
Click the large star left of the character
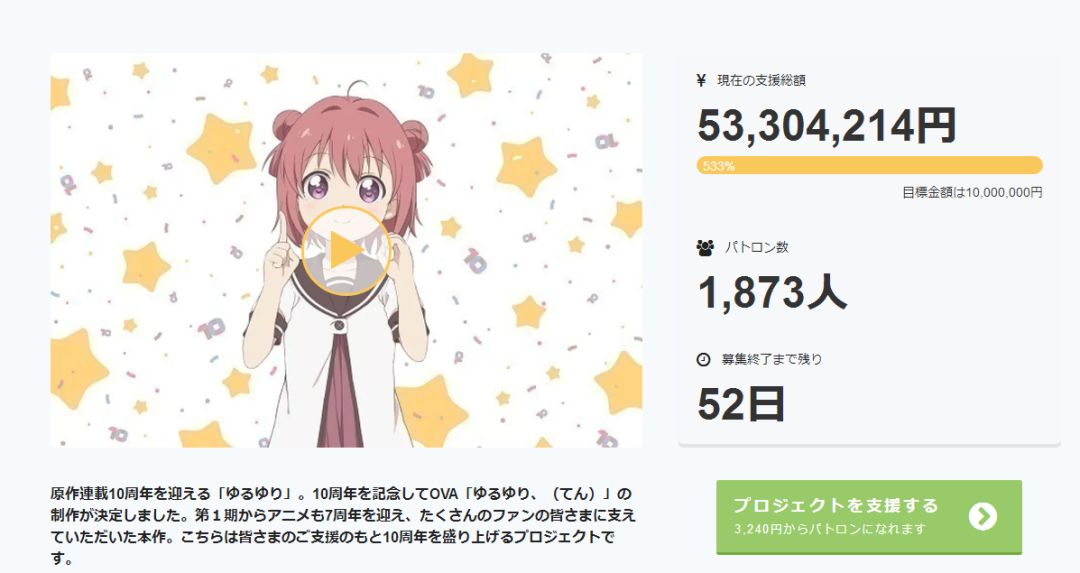[x=221, y=149]
